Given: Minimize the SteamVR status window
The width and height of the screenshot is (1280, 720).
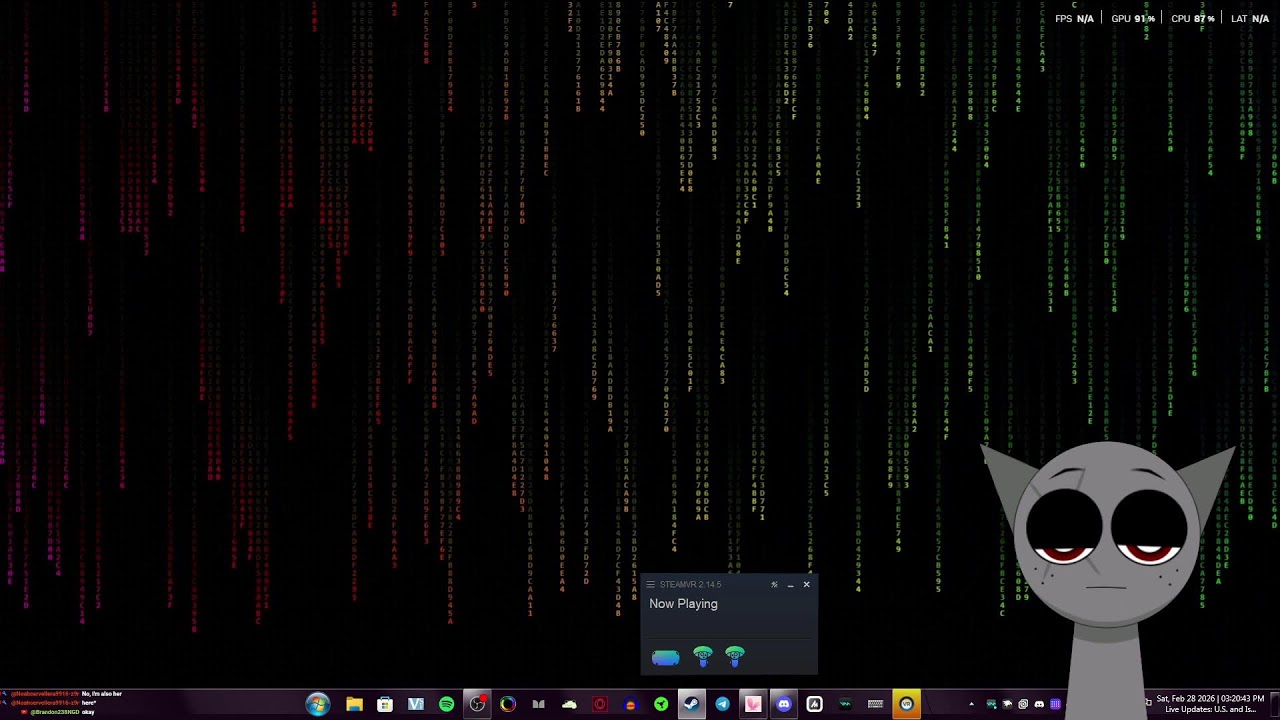Looking at the screenshot, I should [x=790, y=585].
